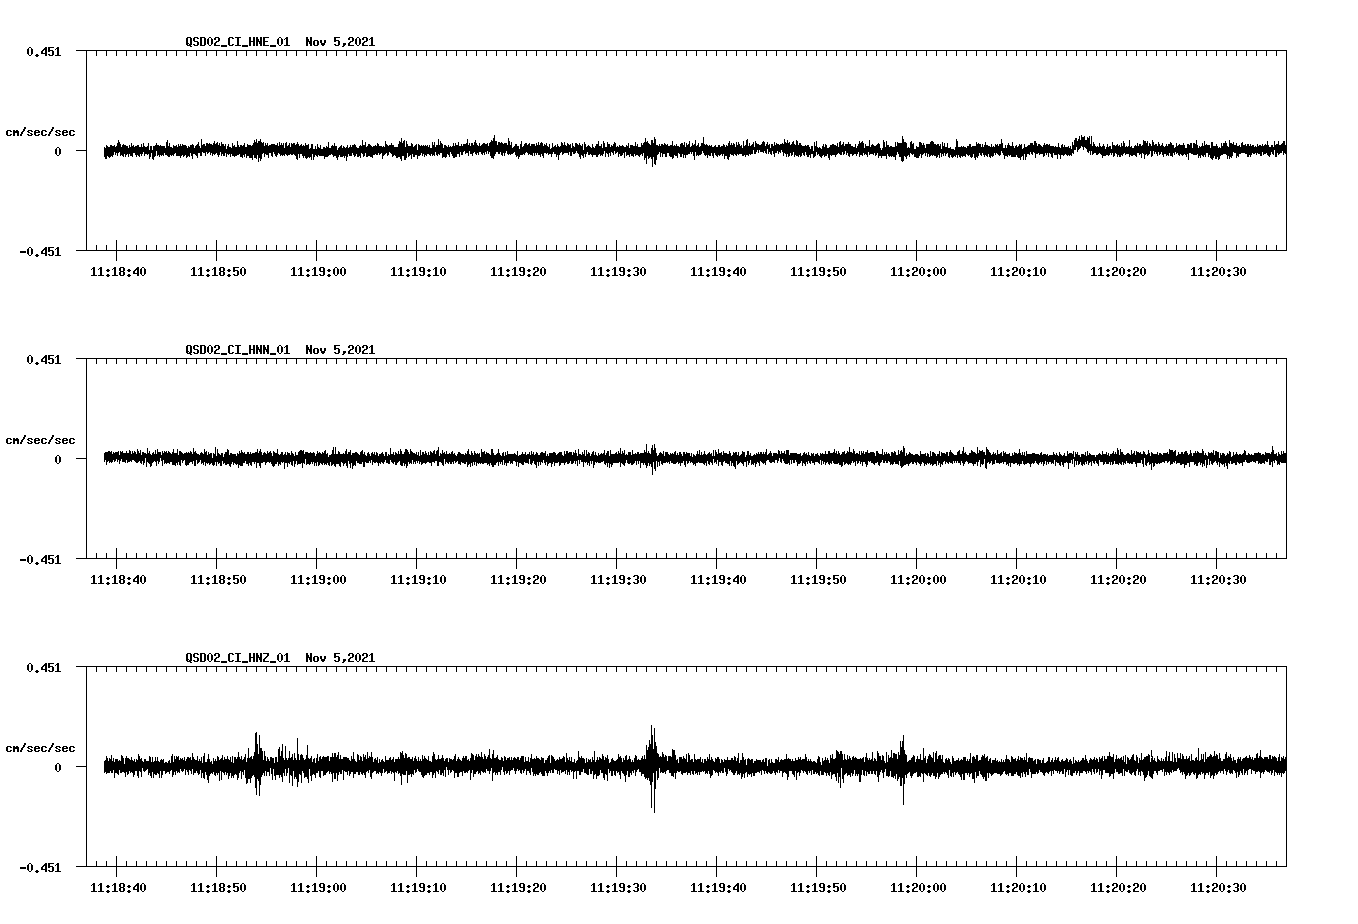
Task: Click 11:20:00 time label under HNN plot
Action: coord(918,580)
